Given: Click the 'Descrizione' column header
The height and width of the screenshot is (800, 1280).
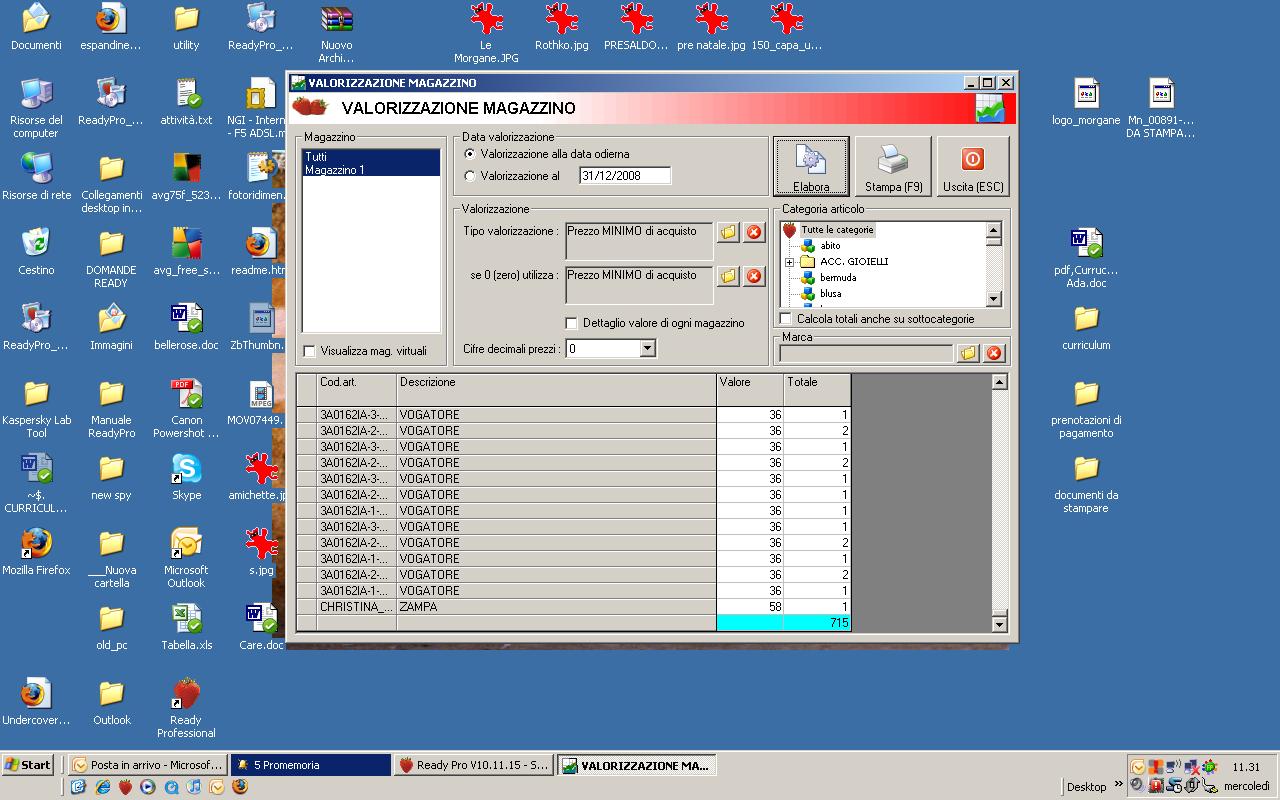Looking at the screenshot, I should pyautogui.click(x=555, y=382).
